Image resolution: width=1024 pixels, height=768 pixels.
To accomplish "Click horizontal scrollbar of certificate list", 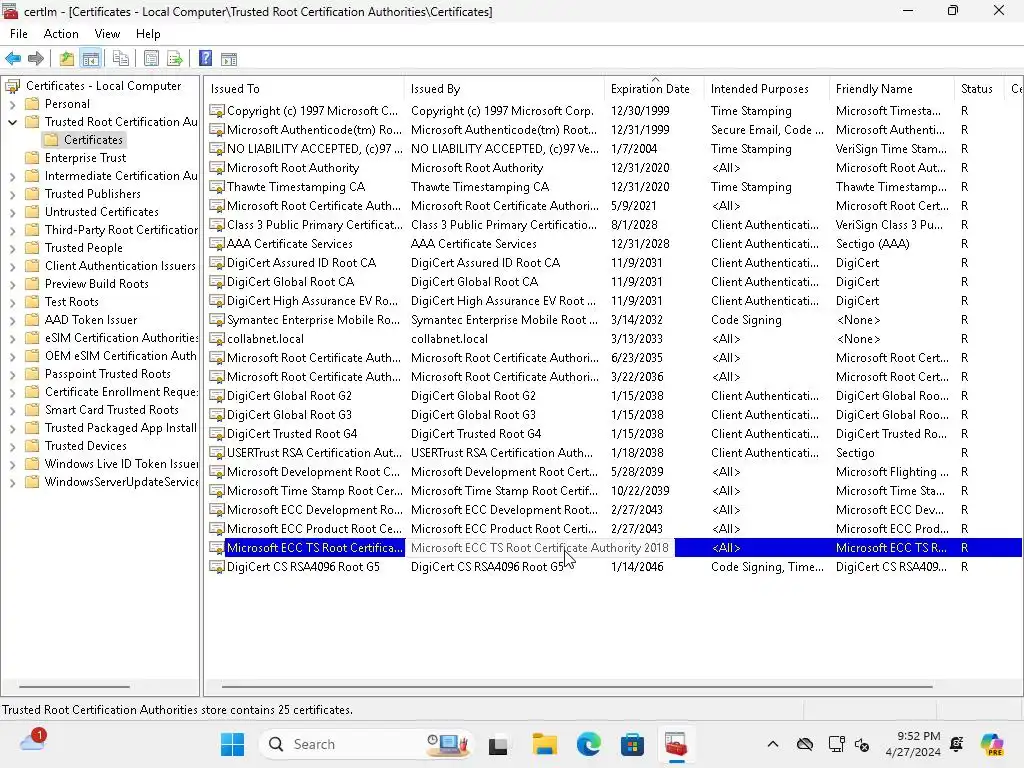I will (577, 686).
